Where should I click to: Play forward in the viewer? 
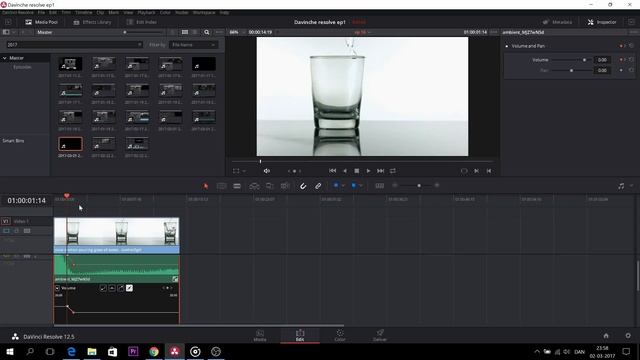click(368, 171)
